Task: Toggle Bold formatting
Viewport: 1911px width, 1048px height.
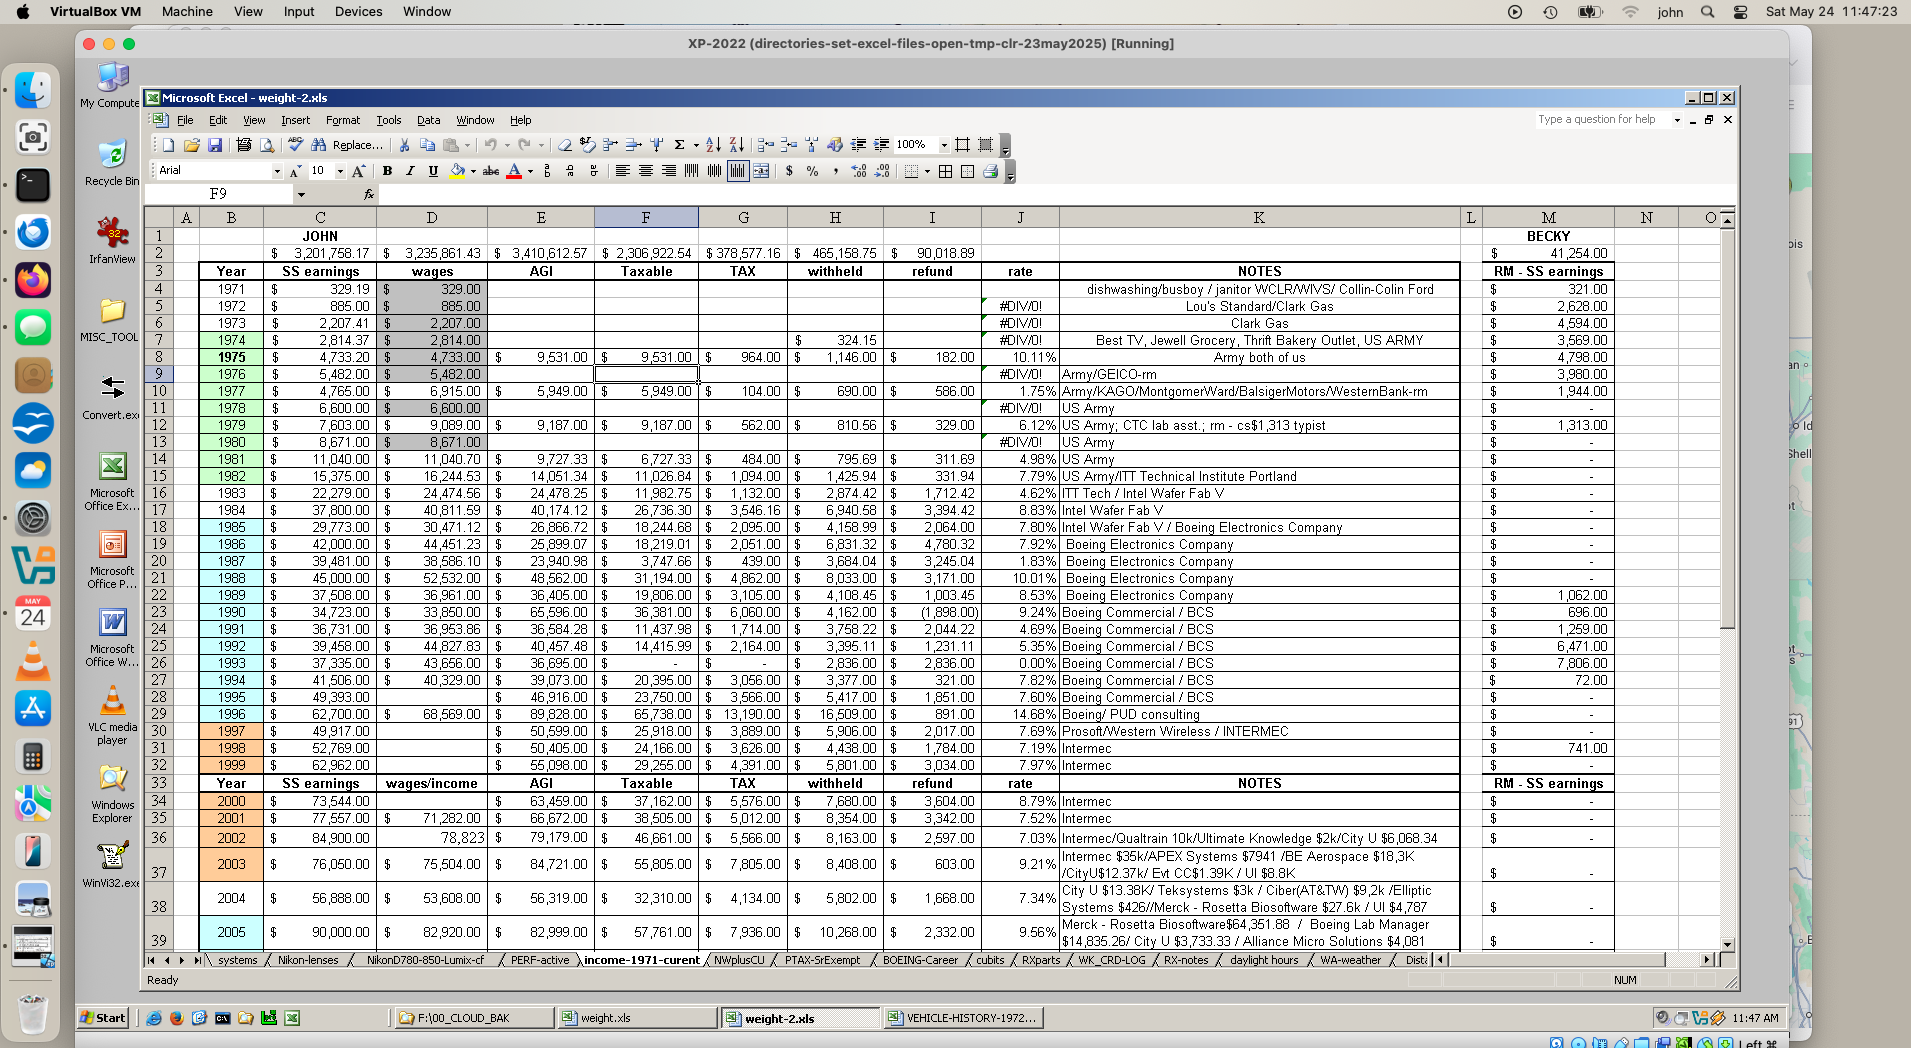Action: click(x=387, y=171)
